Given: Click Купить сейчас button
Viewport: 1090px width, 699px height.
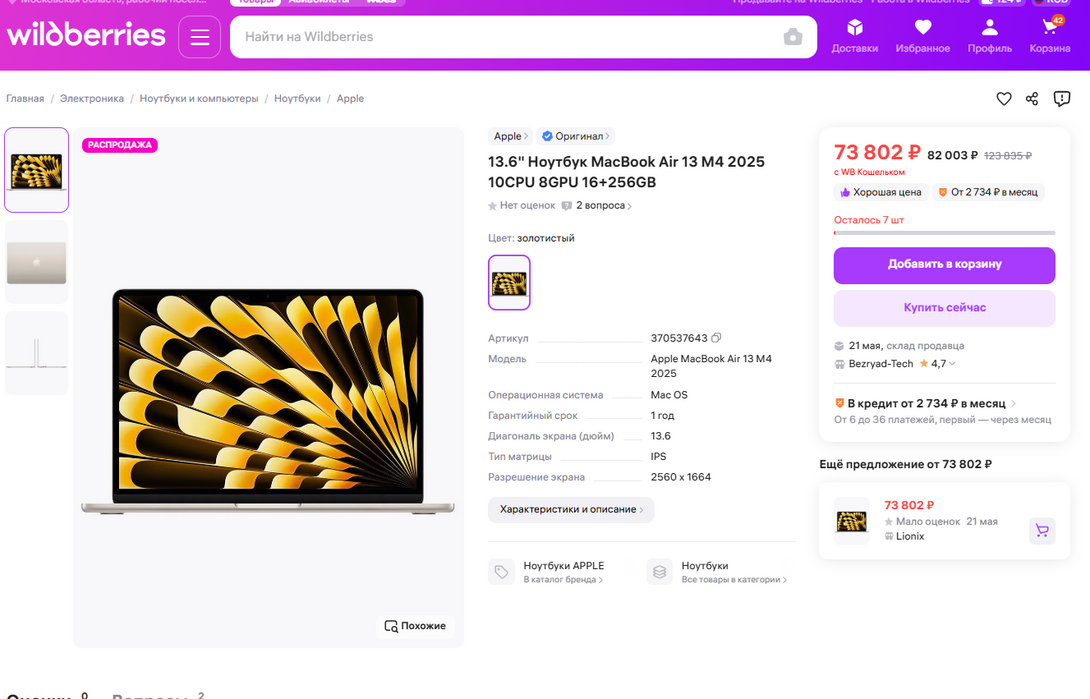Looking at the screenshot, I should 944,308.
